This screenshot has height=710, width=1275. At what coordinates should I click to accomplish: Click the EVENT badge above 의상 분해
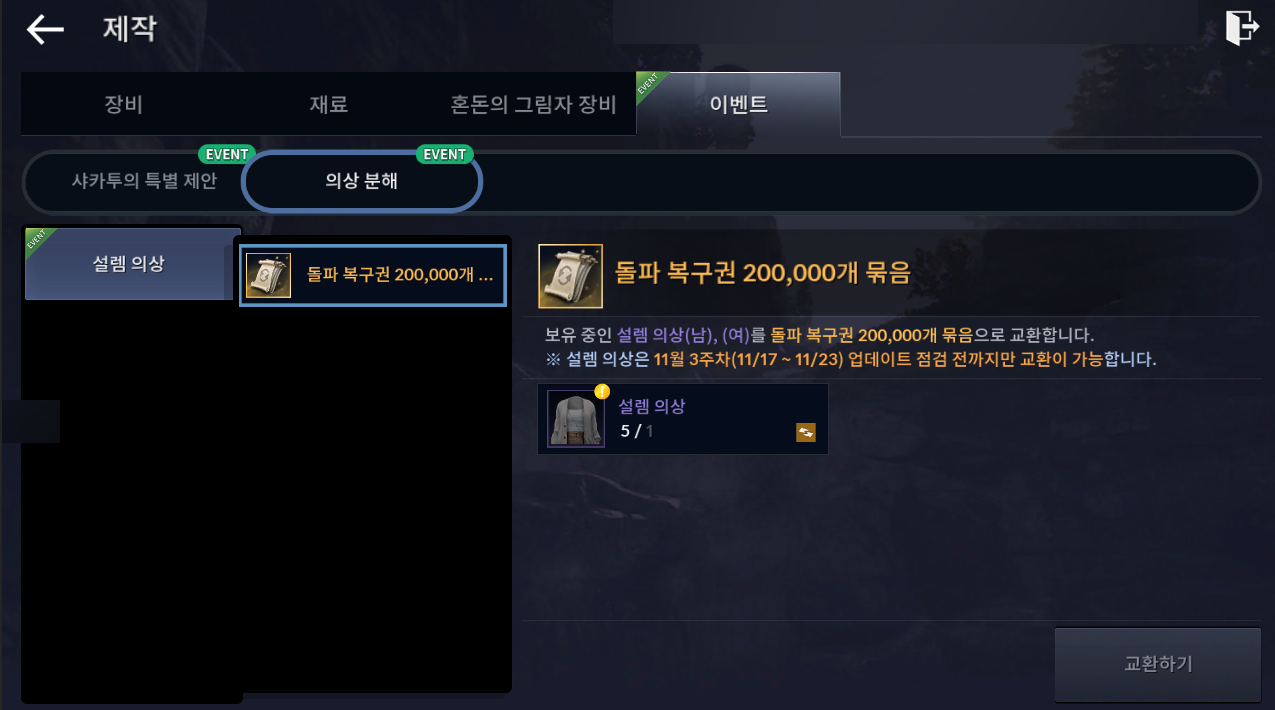pyautogui.click(x=445, y=154)
